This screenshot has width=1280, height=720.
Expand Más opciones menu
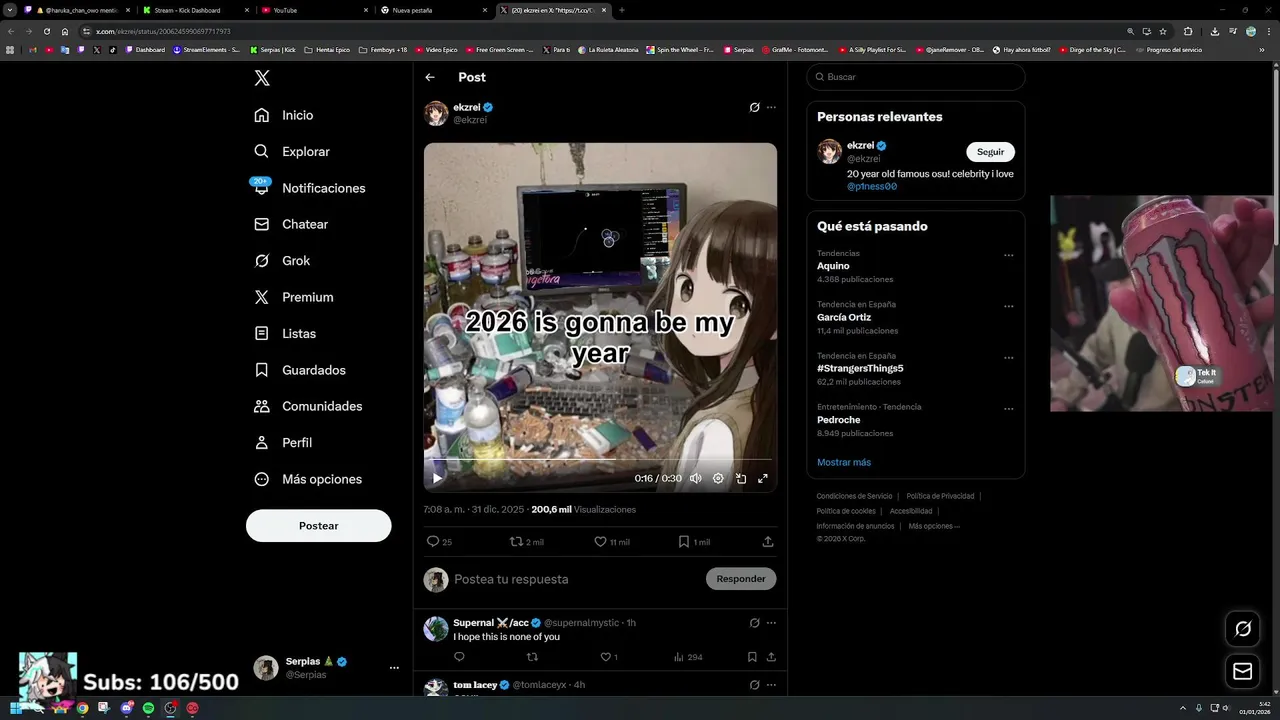tap(308, 479)
